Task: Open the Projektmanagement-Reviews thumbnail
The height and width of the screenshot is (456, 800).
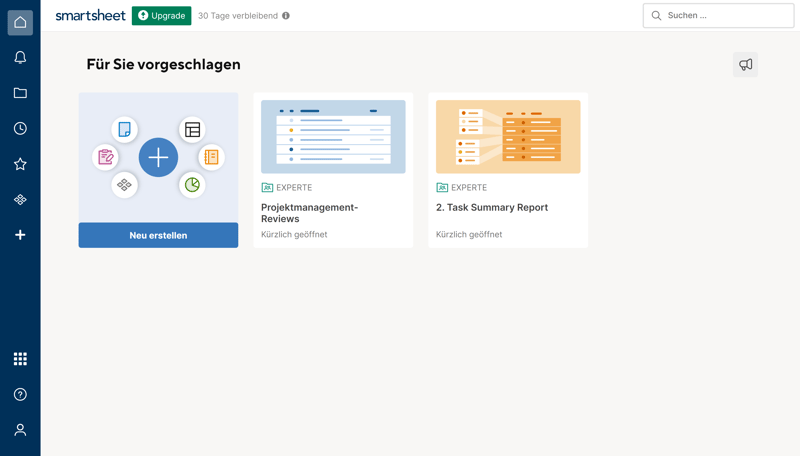Action: [333, 137]
